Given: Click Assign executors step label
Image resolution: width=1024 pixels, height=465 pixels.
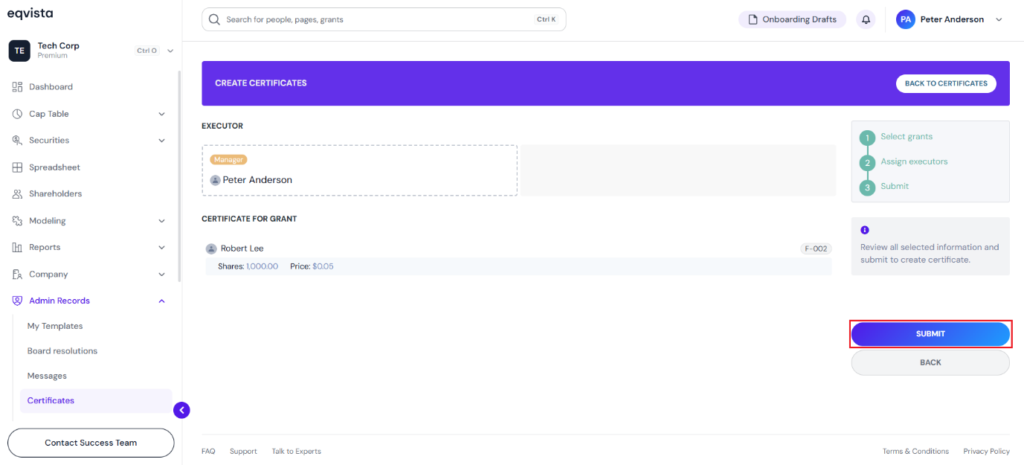Looking at the screenshot, I should click(x=914, y=161).
